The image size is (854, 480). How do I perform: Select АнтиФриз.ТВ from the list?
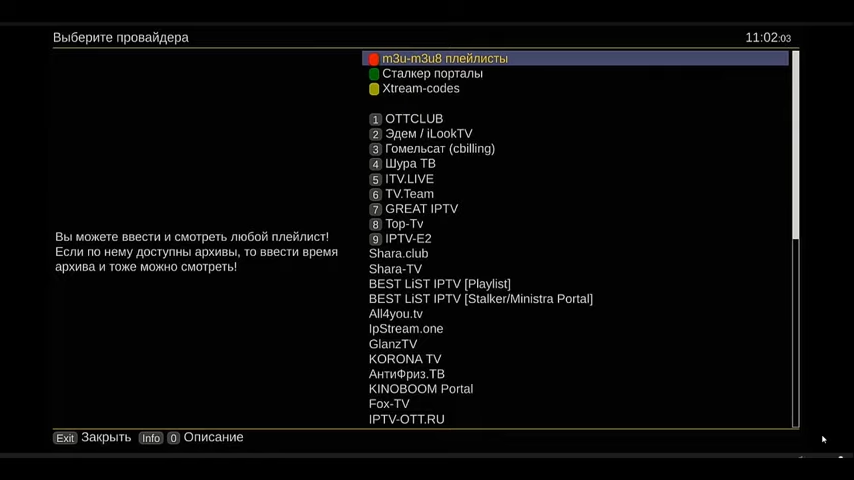coord(406,374)
